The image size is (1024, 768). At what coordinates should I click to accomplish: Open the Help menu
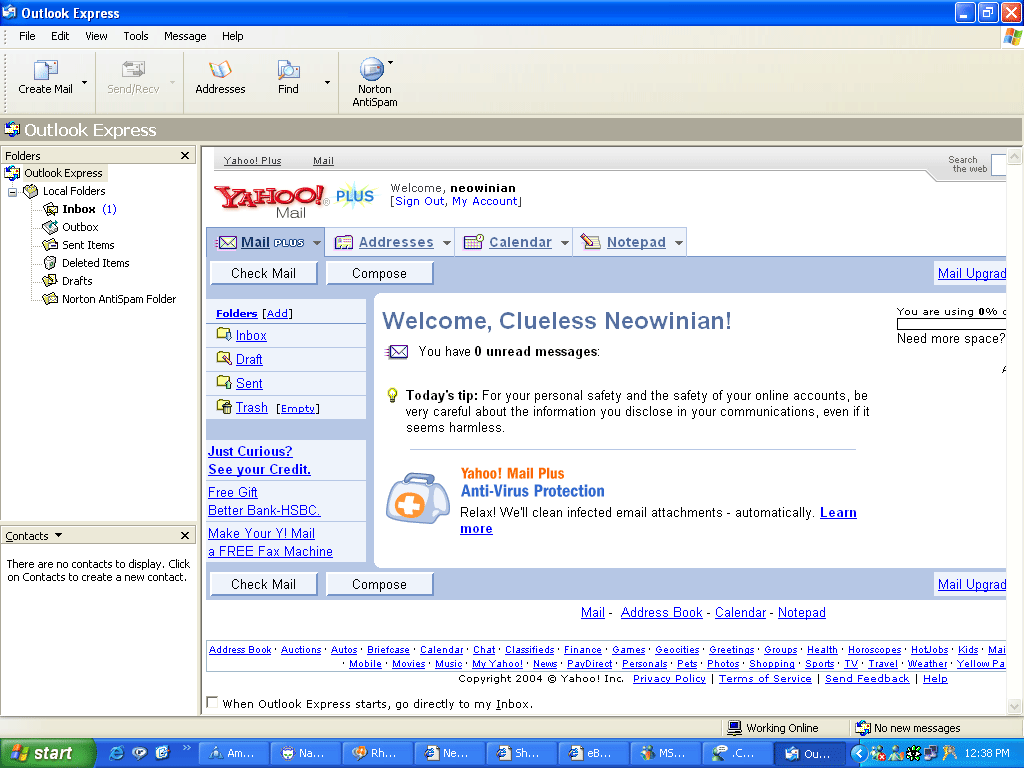point(232,36)
